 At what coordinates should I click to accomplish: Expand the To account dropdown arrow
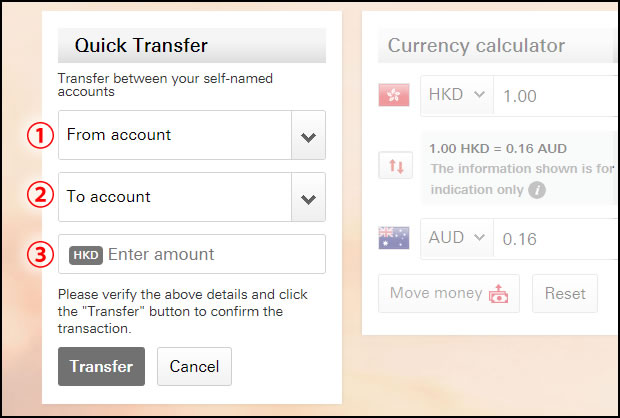click(308, 197)
